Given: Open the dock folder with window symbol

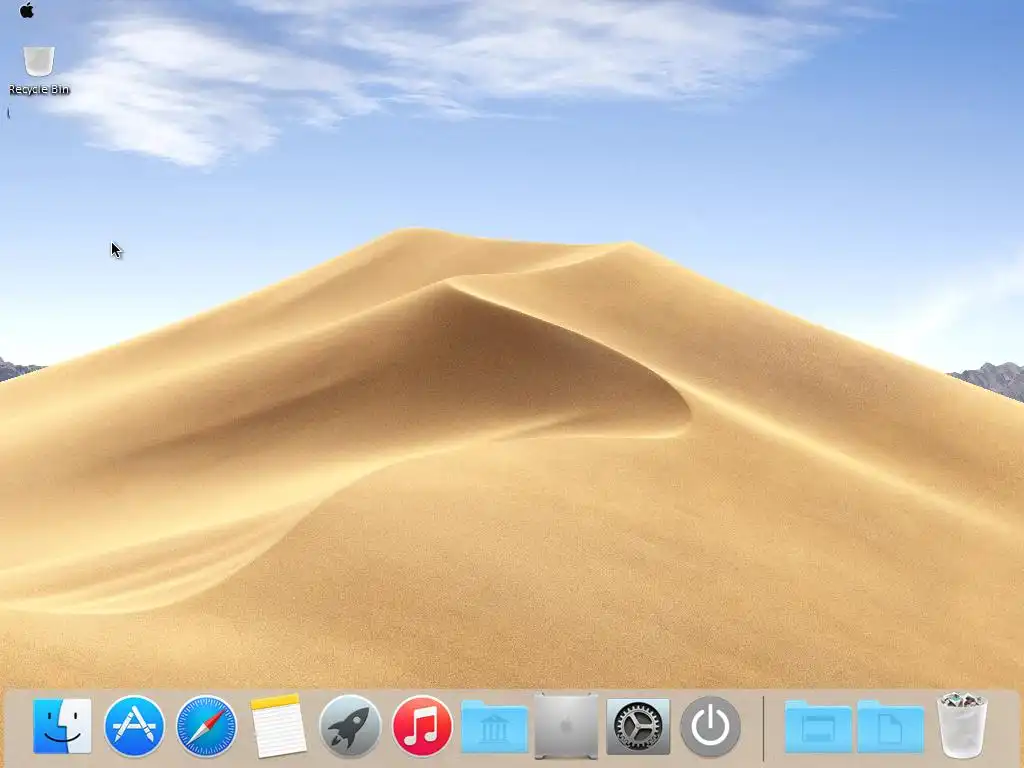Looking at the screenshot, I should [x=818, y=728].
